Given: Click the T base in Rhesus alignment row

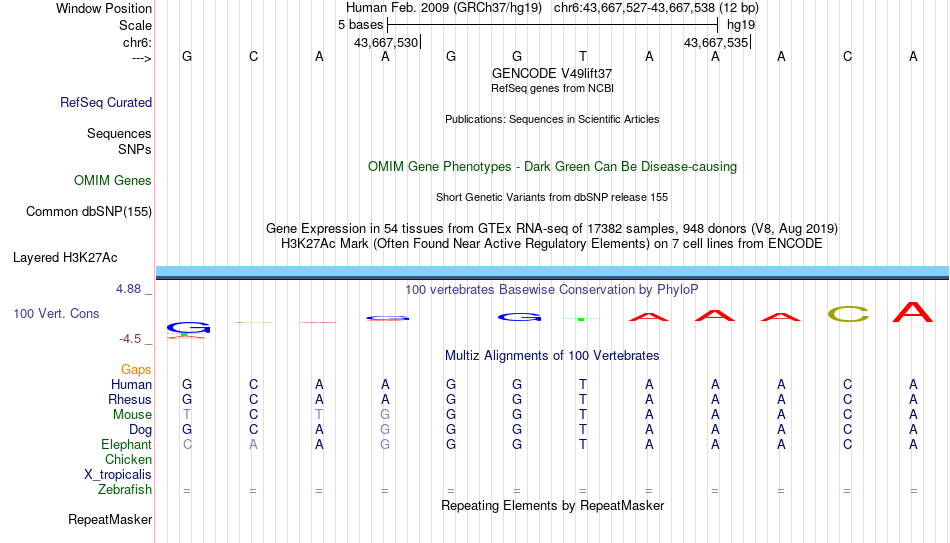Looking at the screenshot, I should tap(583, 399).
